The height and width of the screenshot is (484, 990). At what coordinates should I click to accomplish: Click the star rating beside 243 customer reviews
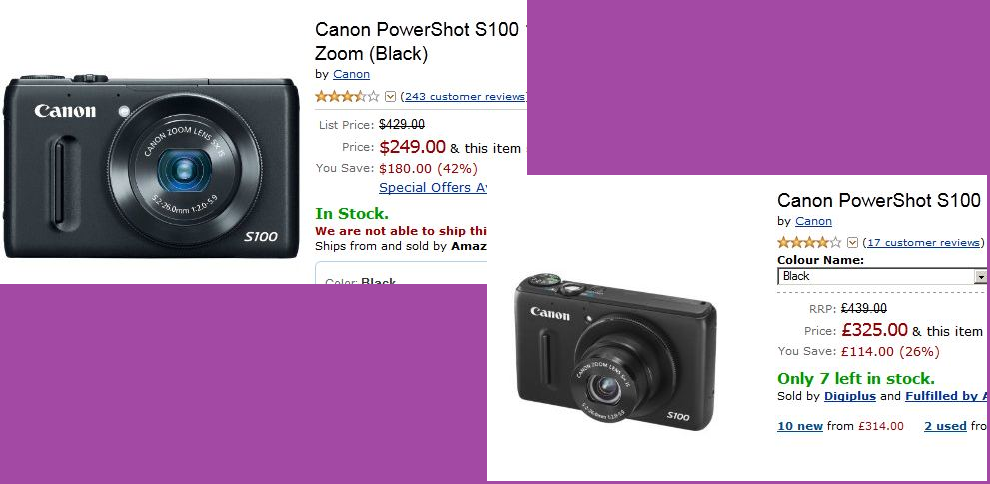[347, 97]
